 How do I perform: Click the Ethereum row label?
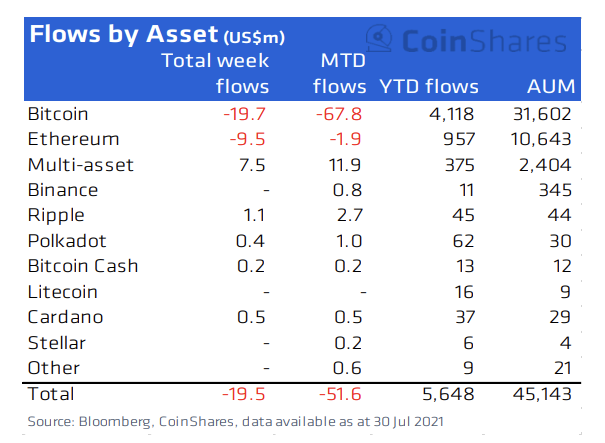(x=74, y=139)
